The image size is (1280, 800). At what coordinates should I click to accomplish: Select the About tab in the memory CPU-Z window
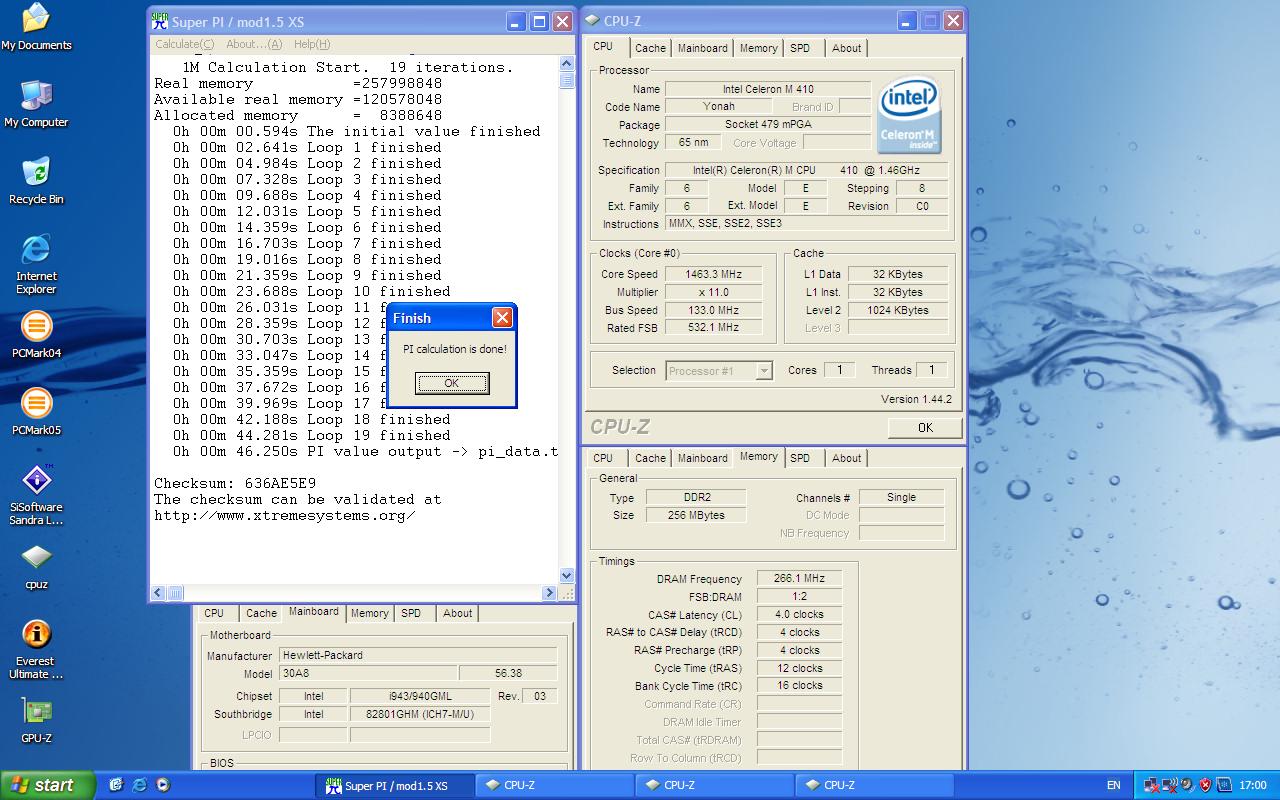pyautogui.click(x=846, y=458)
